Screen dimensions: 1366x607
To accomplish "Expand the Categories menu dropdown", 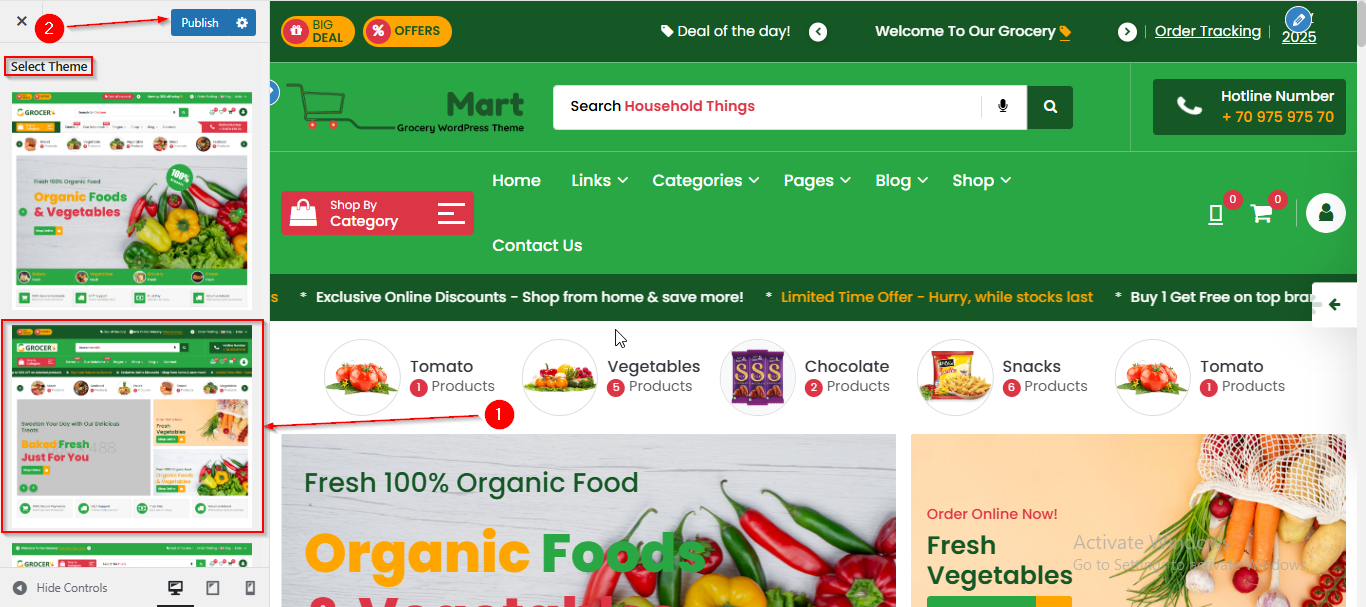I will click(705, 181).
